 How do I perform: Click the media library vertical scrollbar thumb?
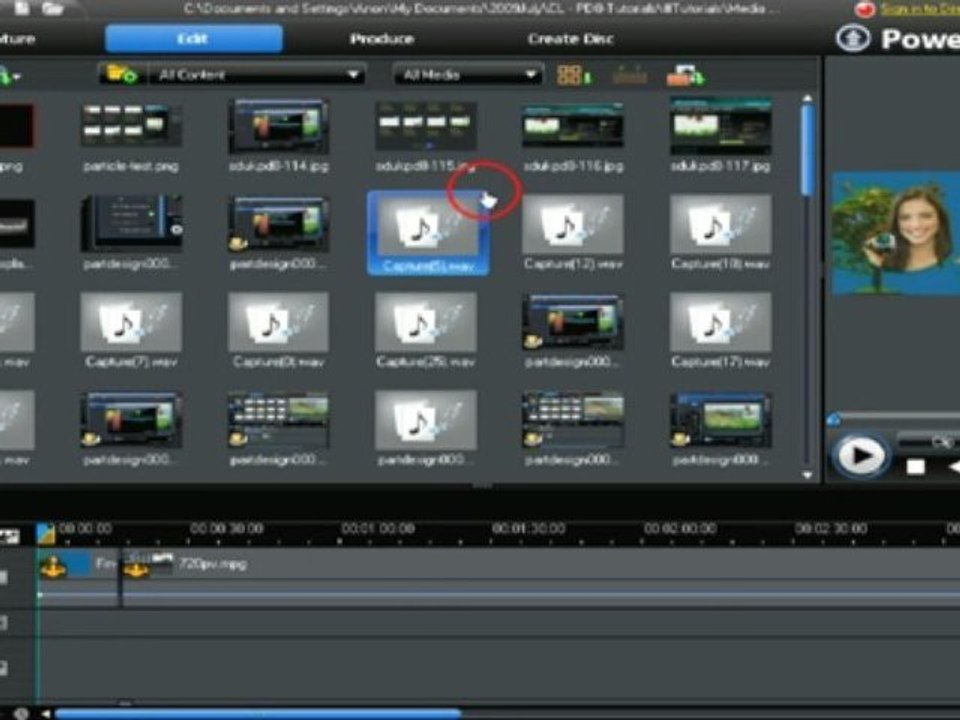click(x=808, y=151)
